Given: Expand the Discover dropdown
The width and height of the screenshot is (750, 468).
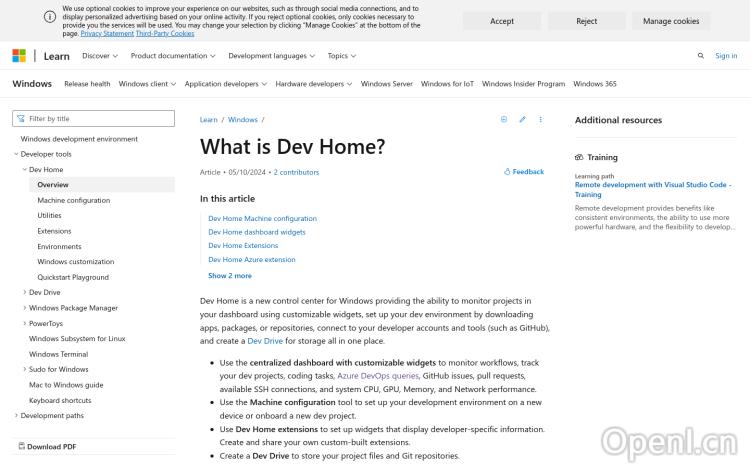Looking at the screenshot, I should [99, 56].
